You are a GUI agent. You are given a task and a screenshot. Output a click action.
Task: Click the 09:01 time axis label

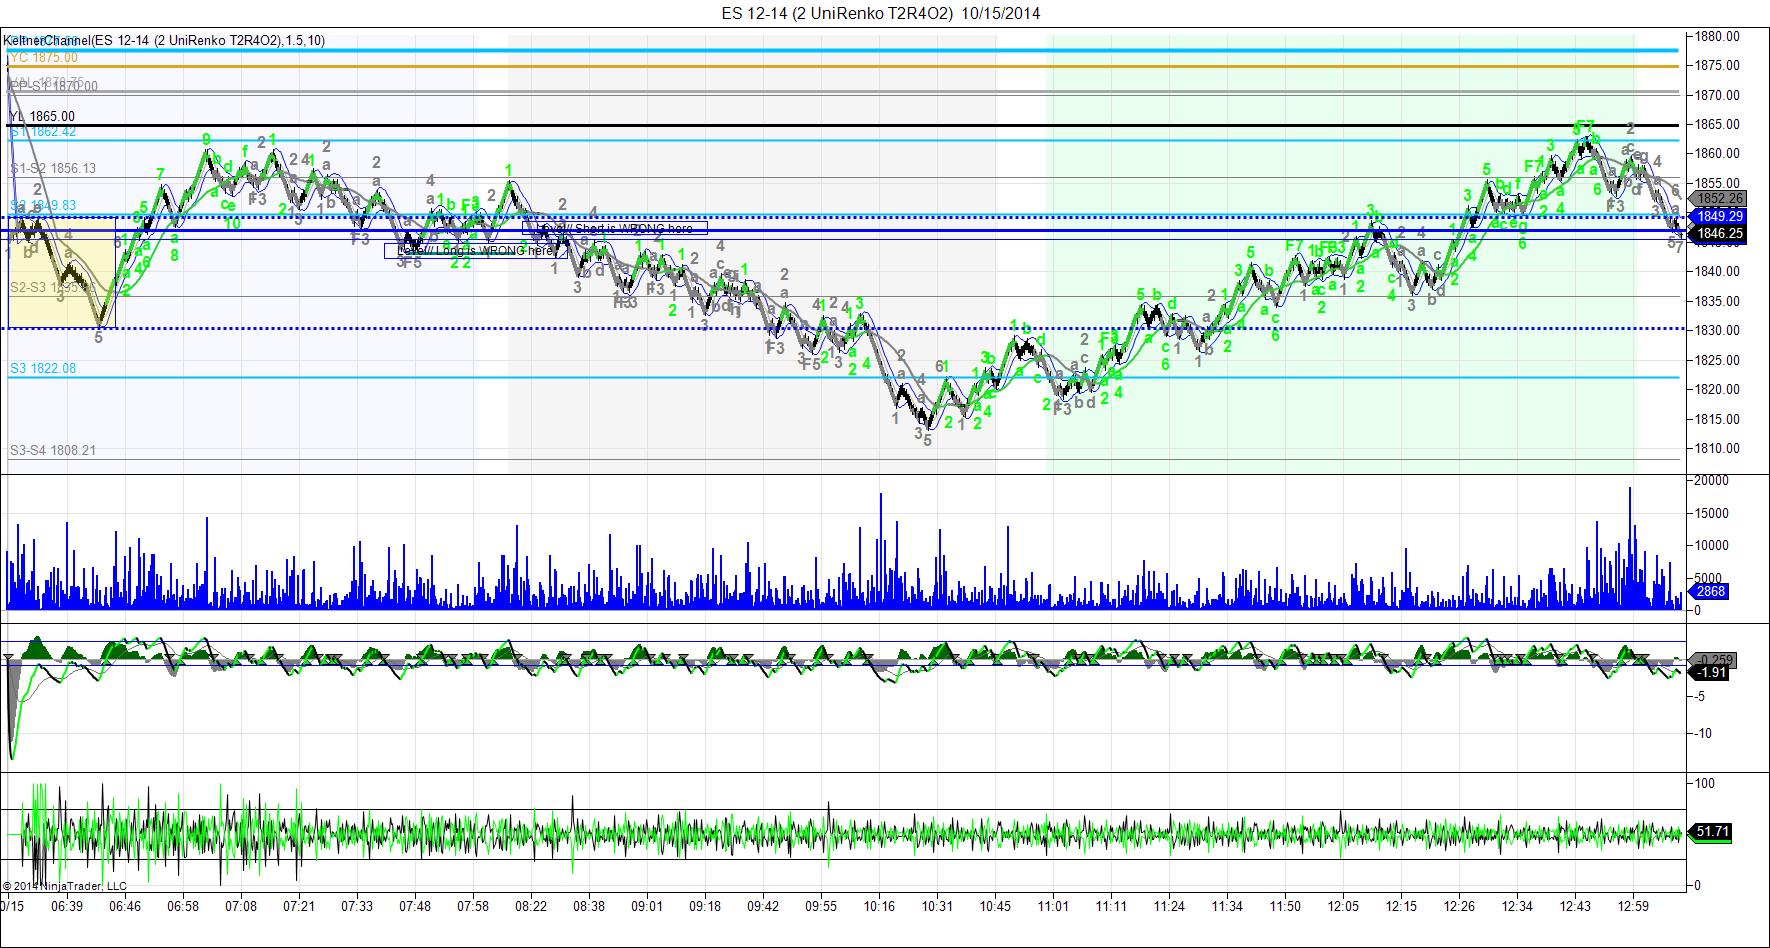pos(647,907)
